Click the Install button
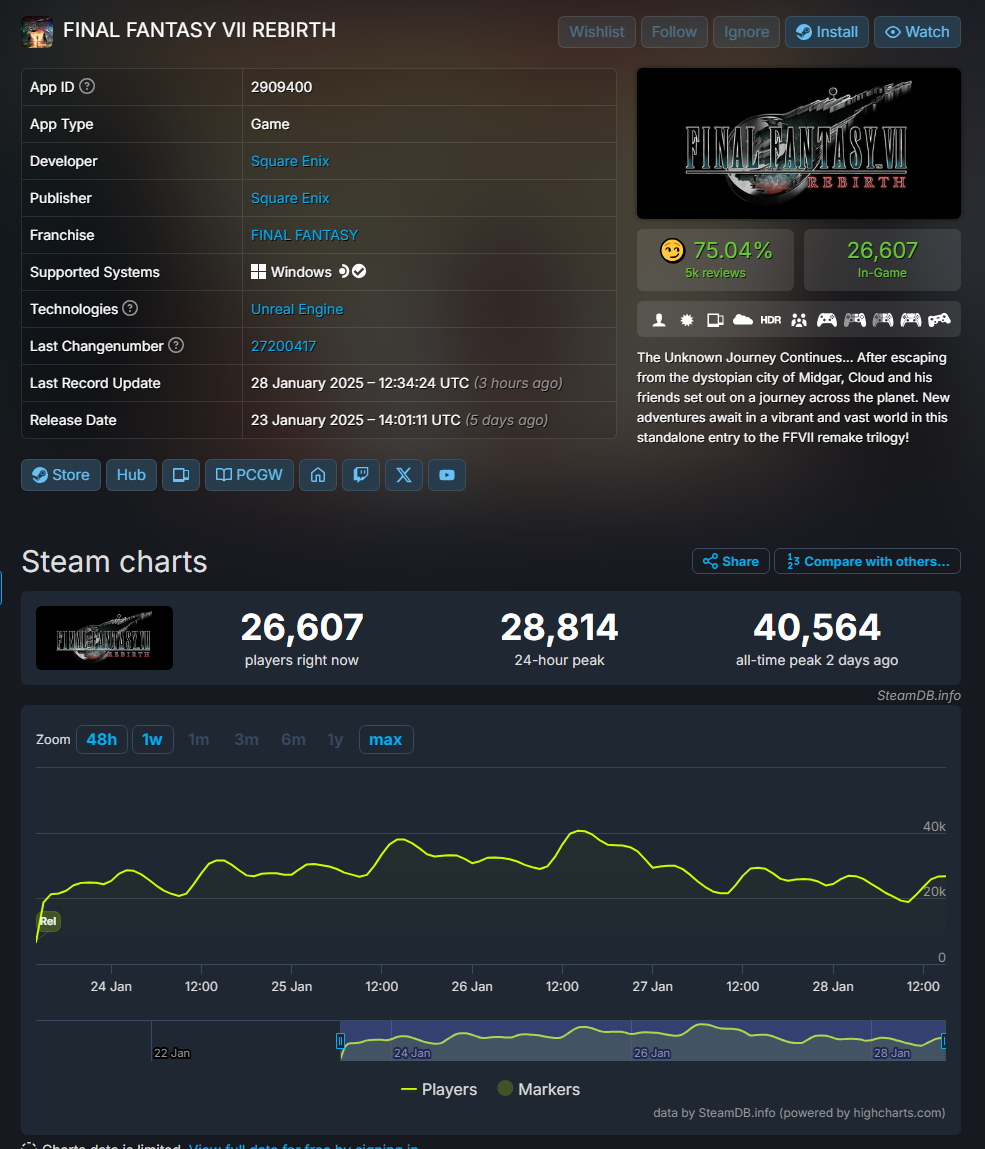985x1149 pixels. point(827,32)
